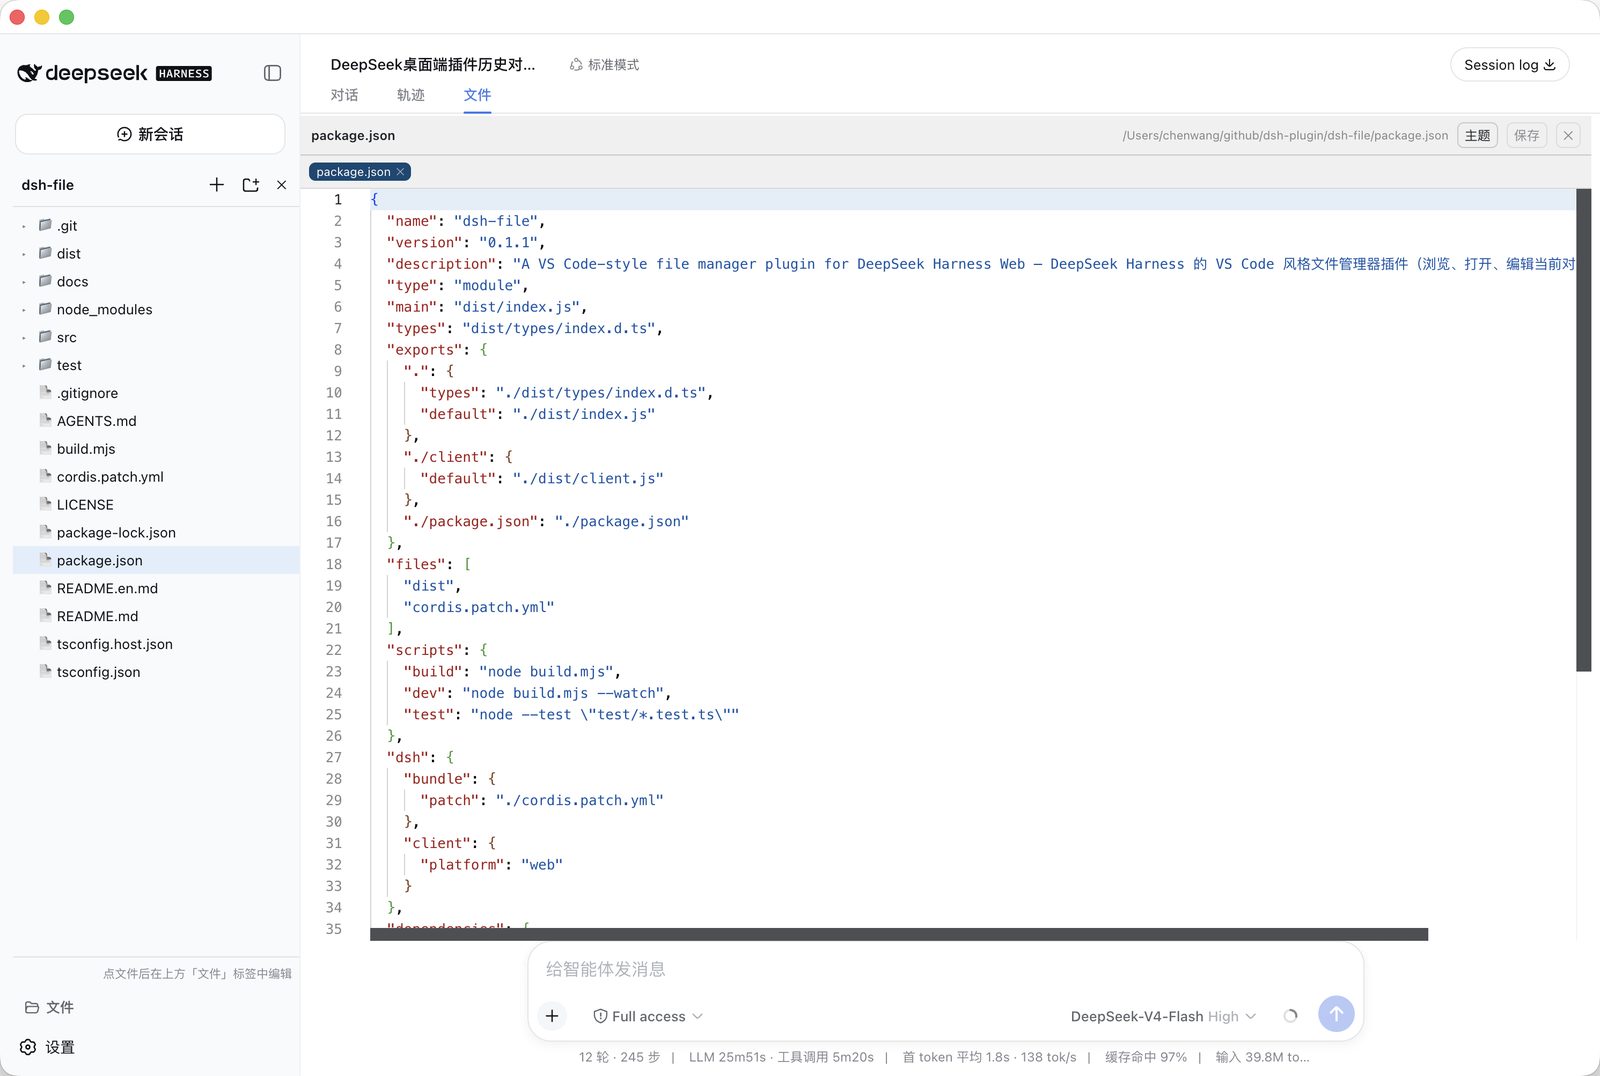Click the conversation title DeepSeek桌面端插件历史对...
The height and width of the screenshot is (1076, 1600).
click(x=433, y=65)
